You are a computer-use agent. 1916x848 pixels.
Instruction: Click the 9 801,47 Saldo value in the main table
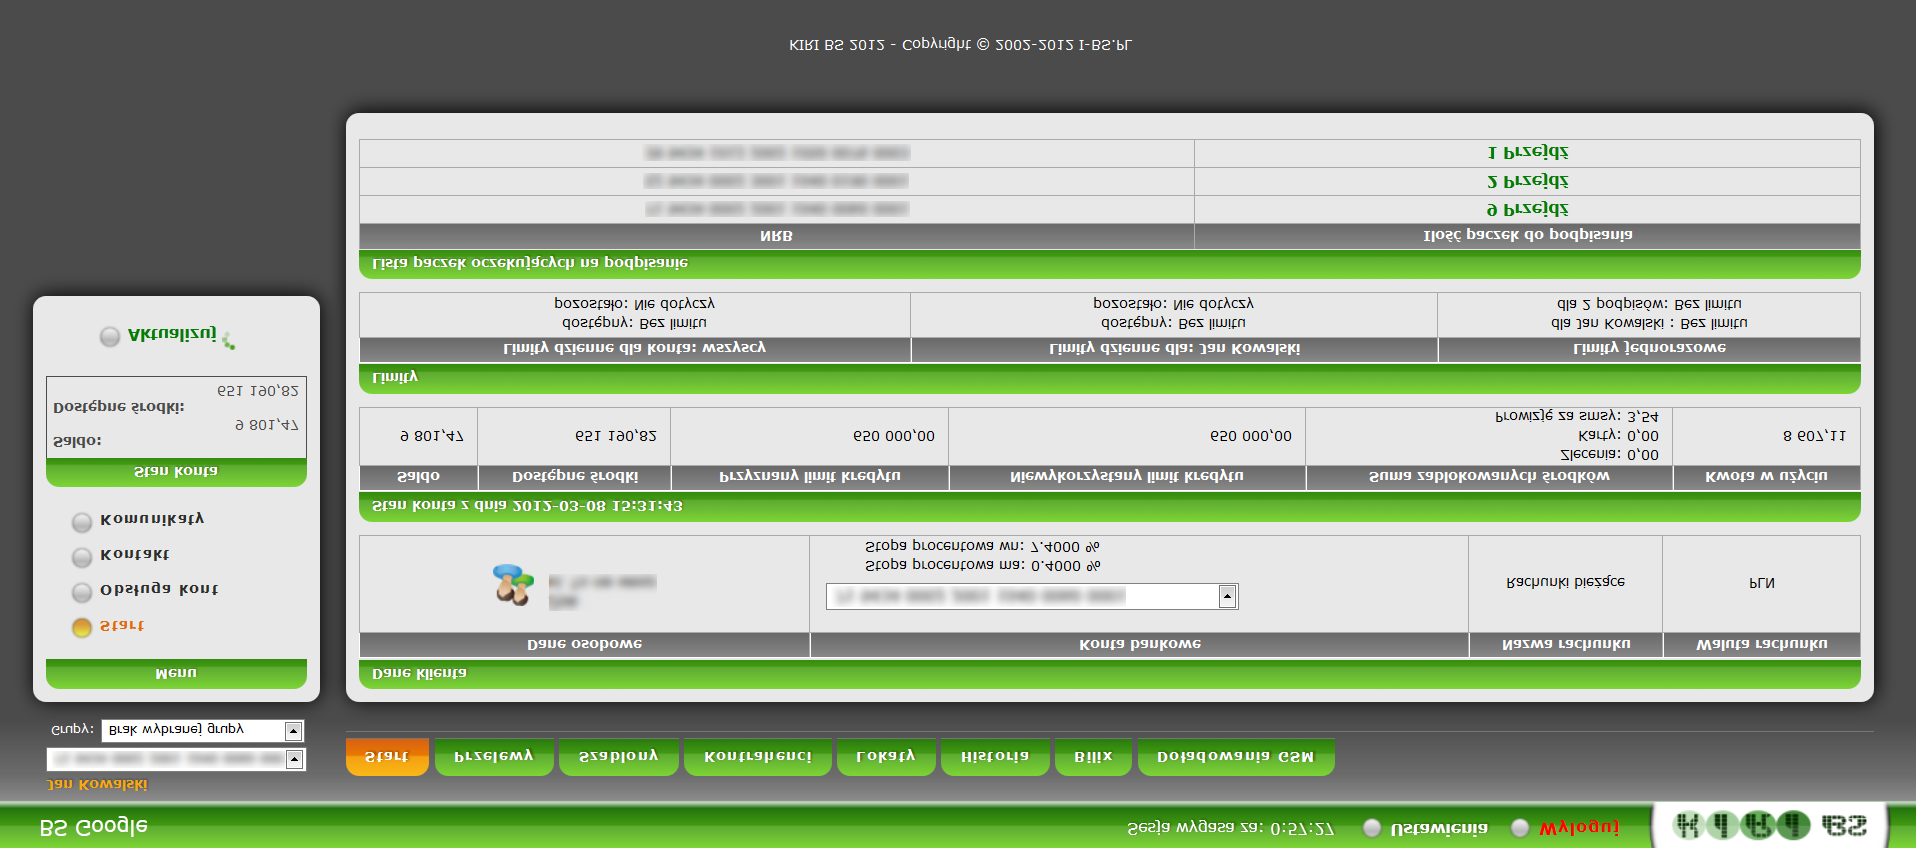(x=432, y=436)
